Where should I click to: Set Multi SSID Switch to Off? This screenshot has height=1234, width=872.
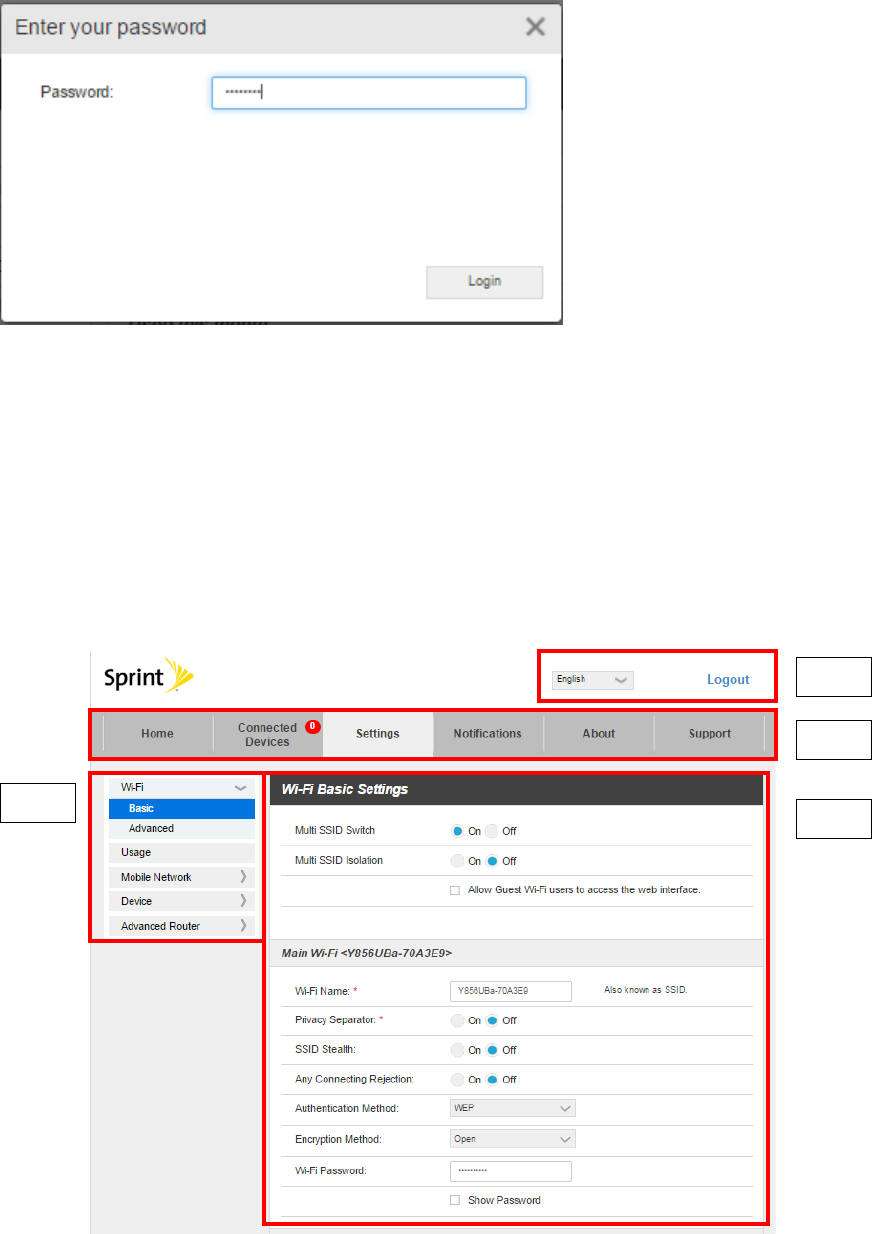coord(492,831)
